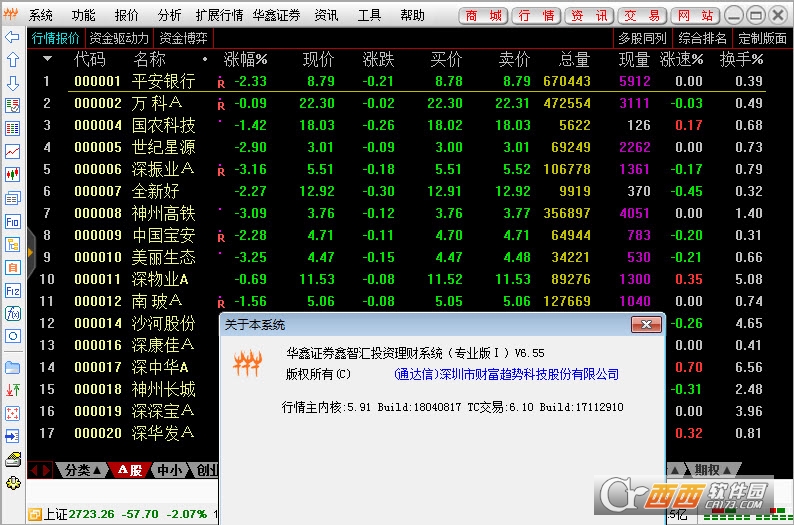Select the A股 bottom tab

[x=130, y=470]
